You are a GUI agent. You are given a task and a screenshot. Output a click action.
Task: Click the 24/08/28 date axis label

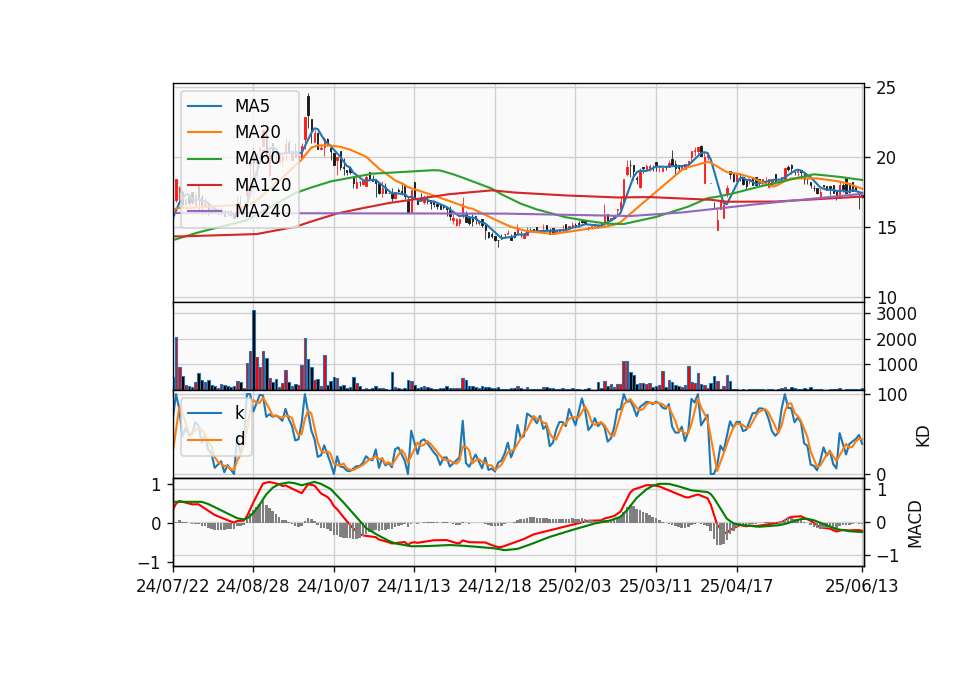[x=253, y=586]
